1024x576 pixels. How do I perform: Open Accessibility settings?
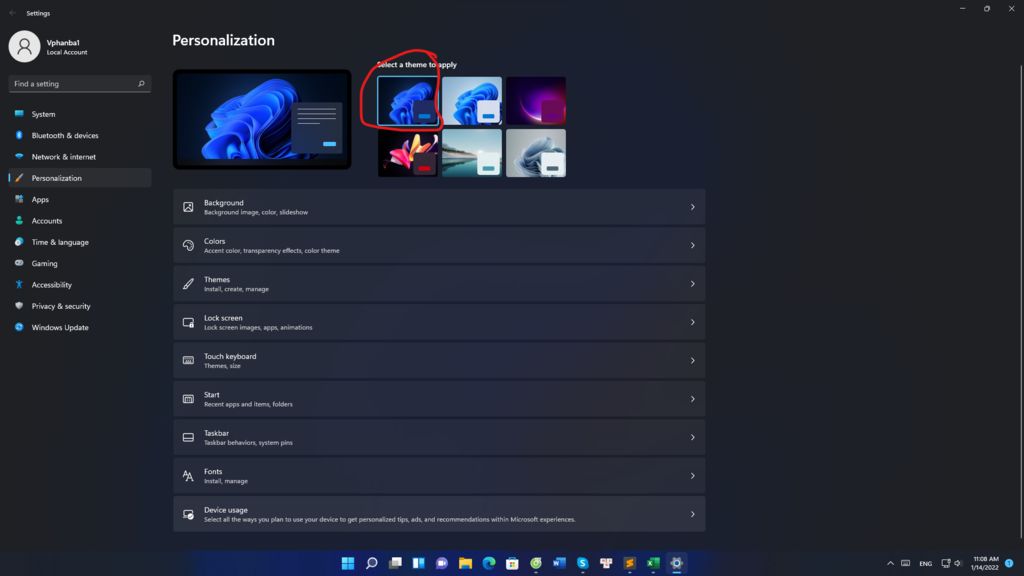point(80,285)
